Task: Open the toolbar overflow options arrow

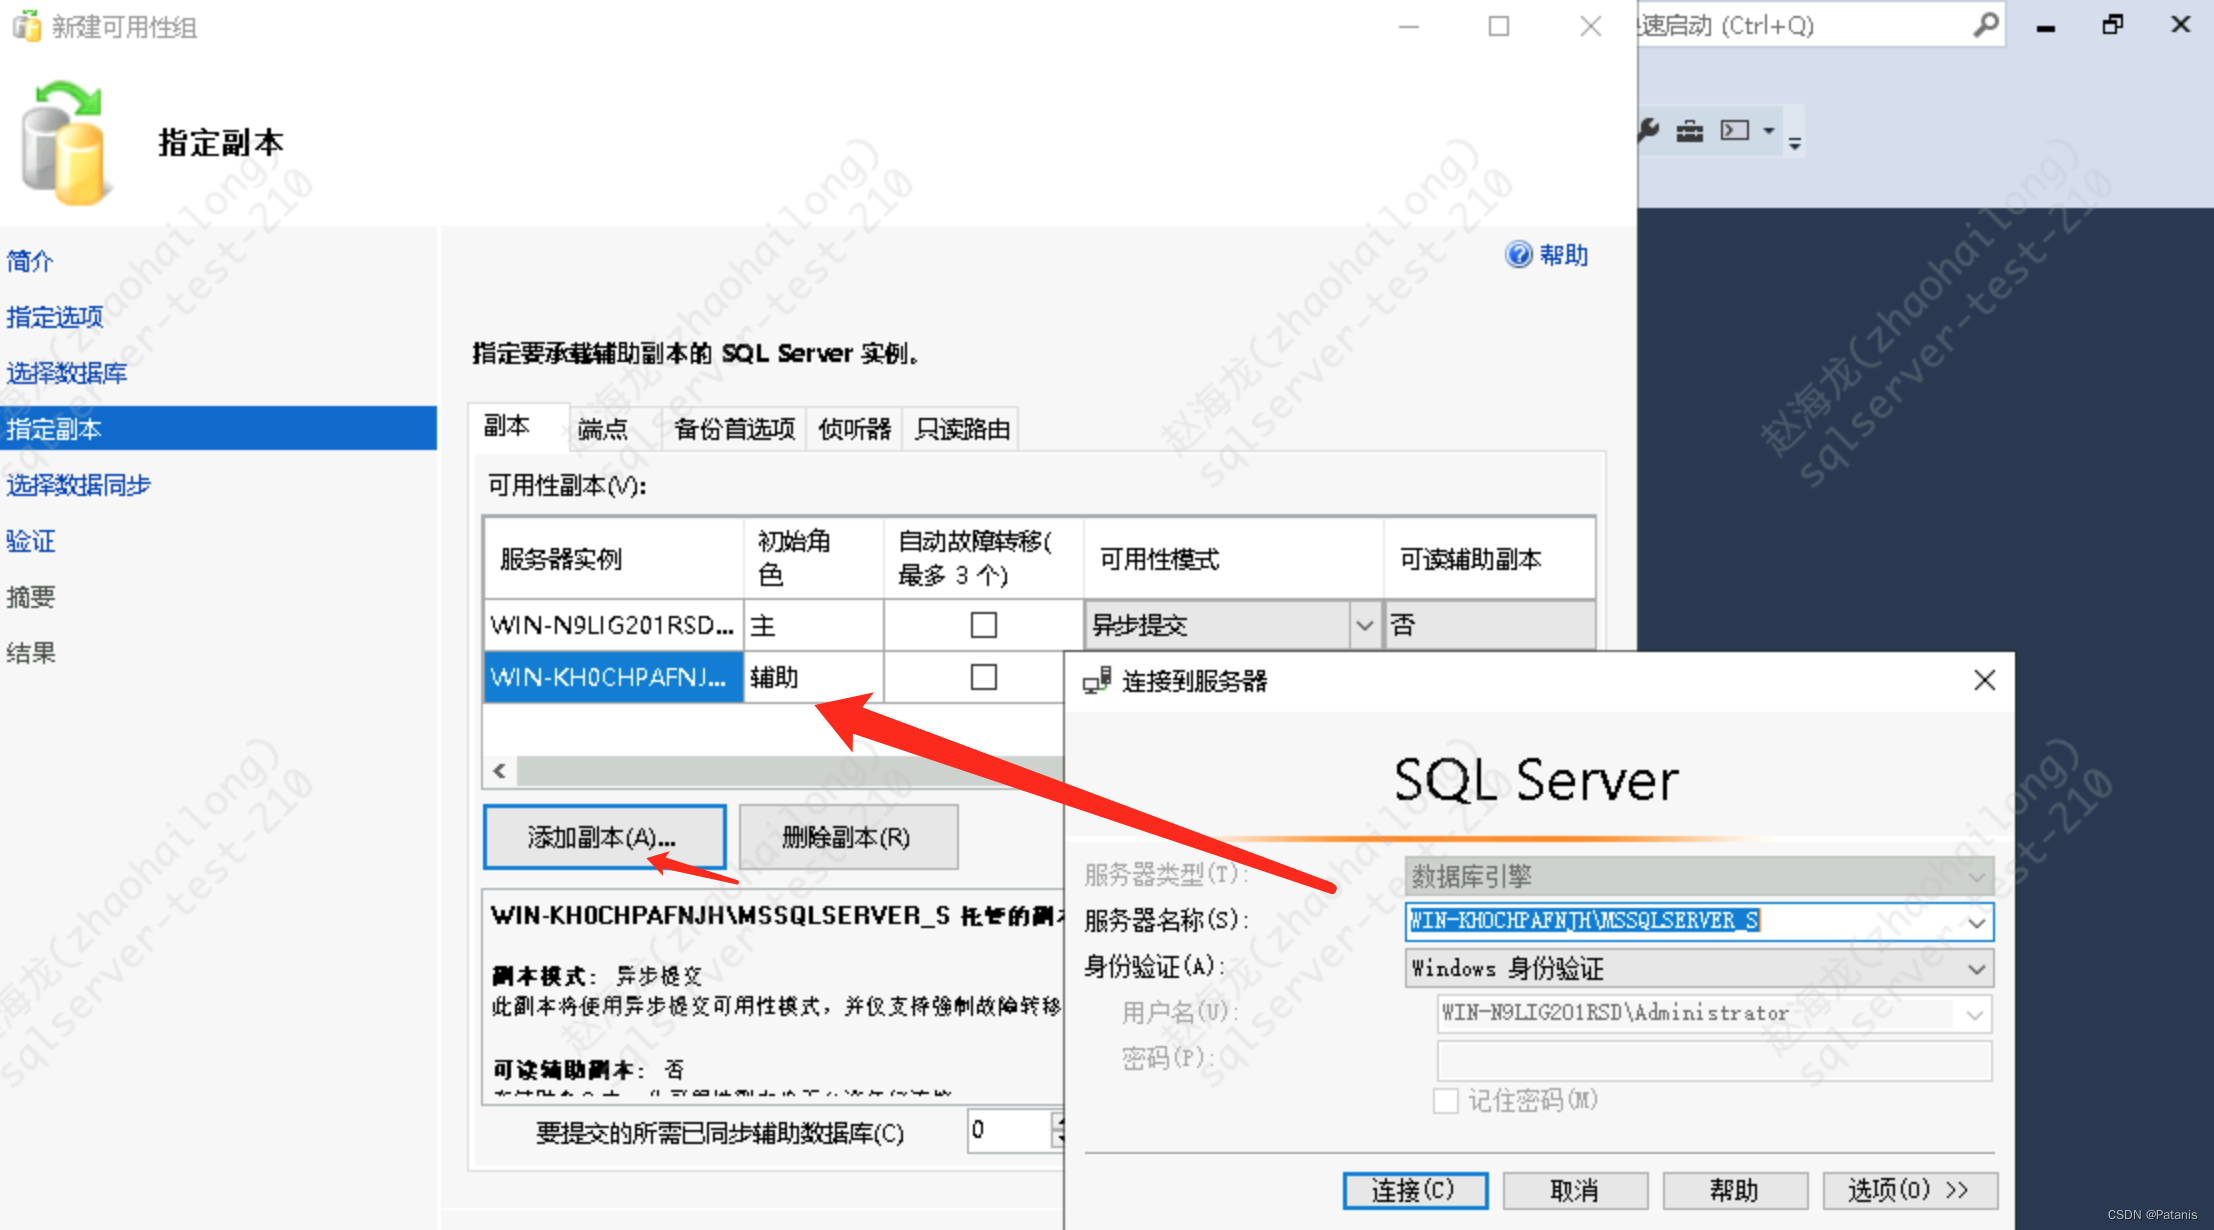Action: [1795, 143]
